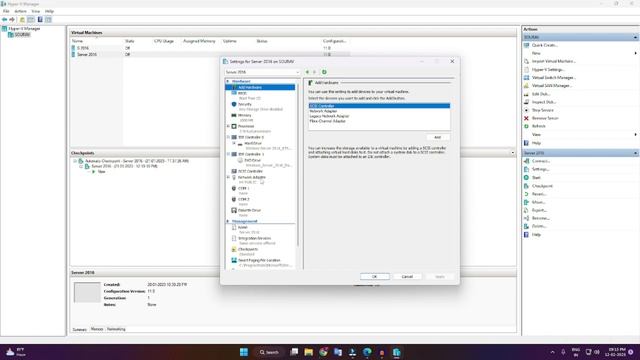
Task: Click the green refresh icon in Settings
Action: click(x=324, y=72)
